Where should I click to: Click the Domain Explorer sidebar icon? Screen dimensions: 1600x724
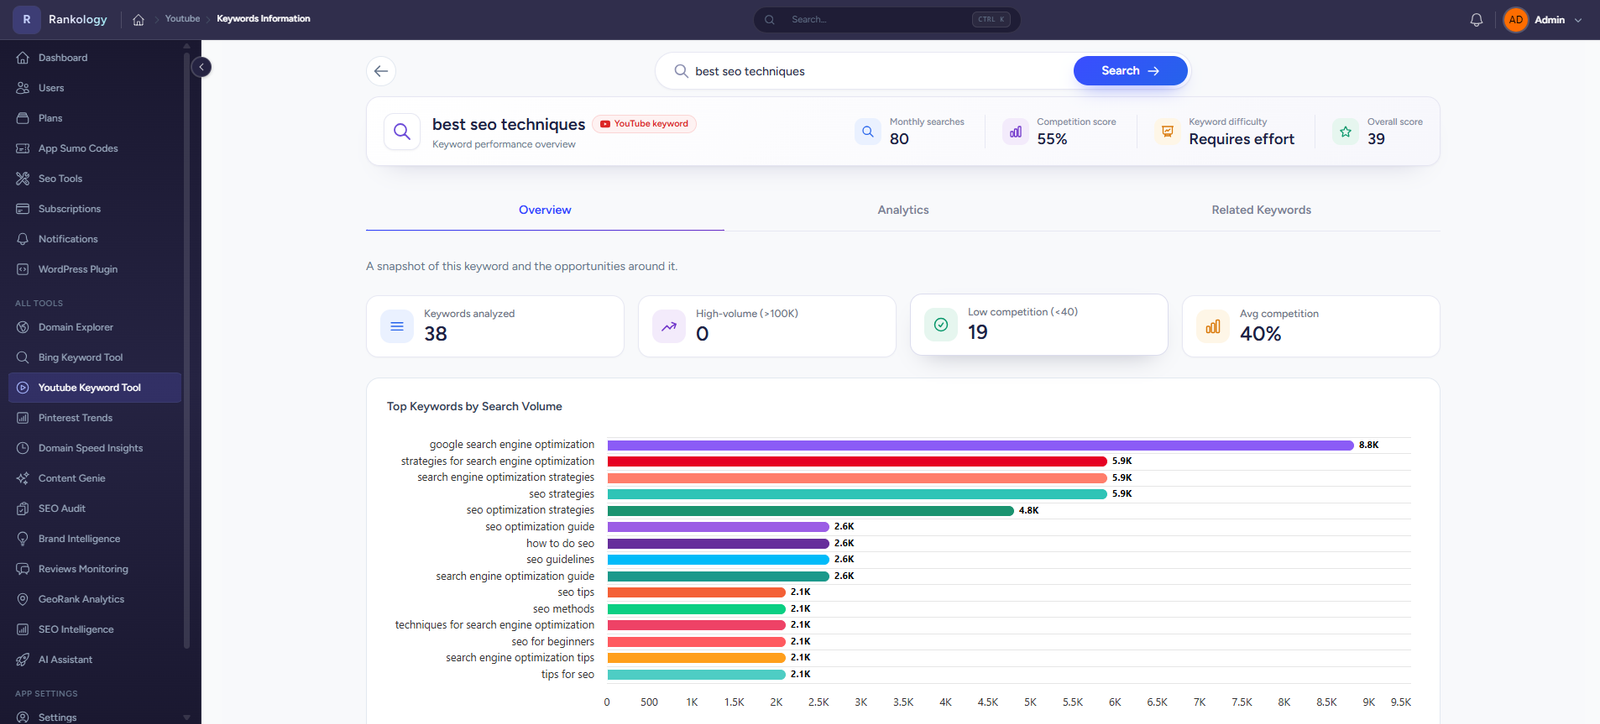(22, 327)
